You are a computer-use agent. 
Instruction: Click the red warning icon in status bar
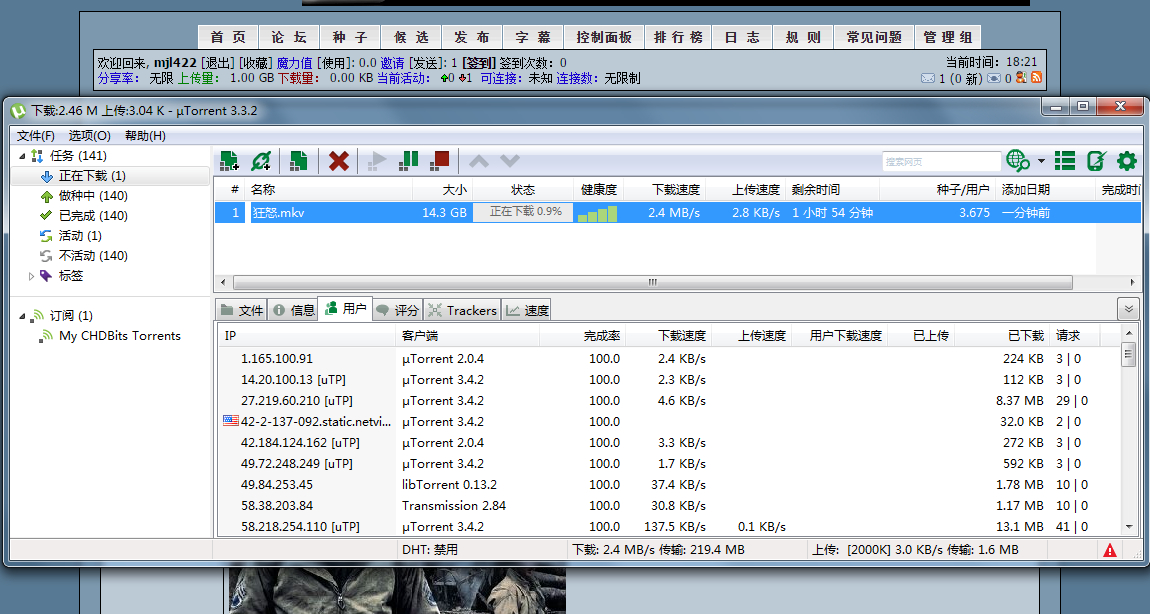1109,550
